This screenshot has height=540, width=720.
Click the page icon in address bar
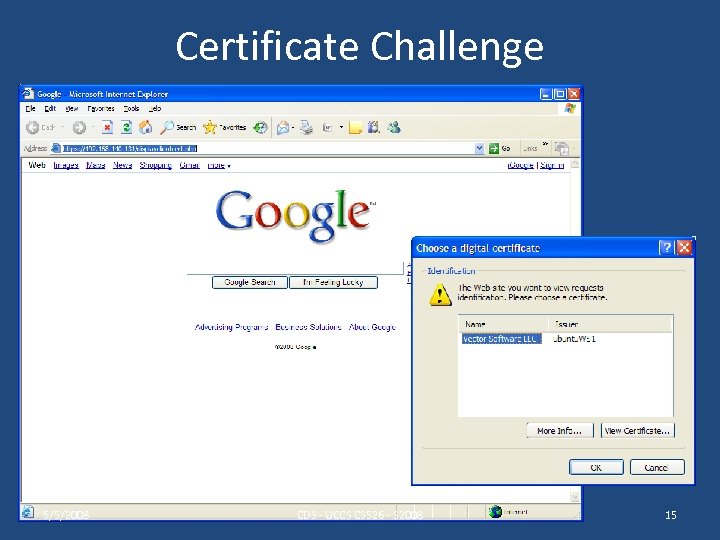[56, 148]
